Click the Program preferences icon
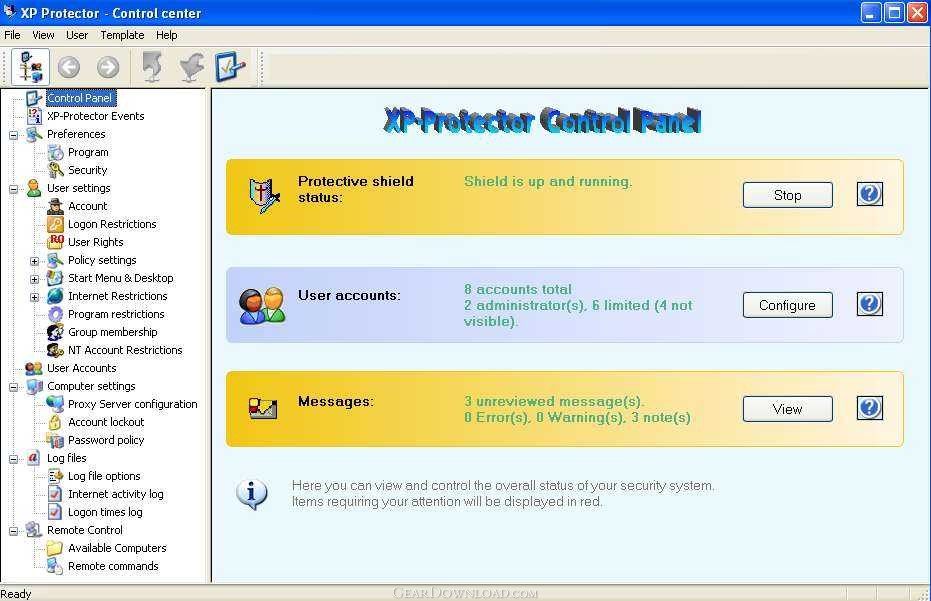Screen dimensions: 931x601 (55, 152)
